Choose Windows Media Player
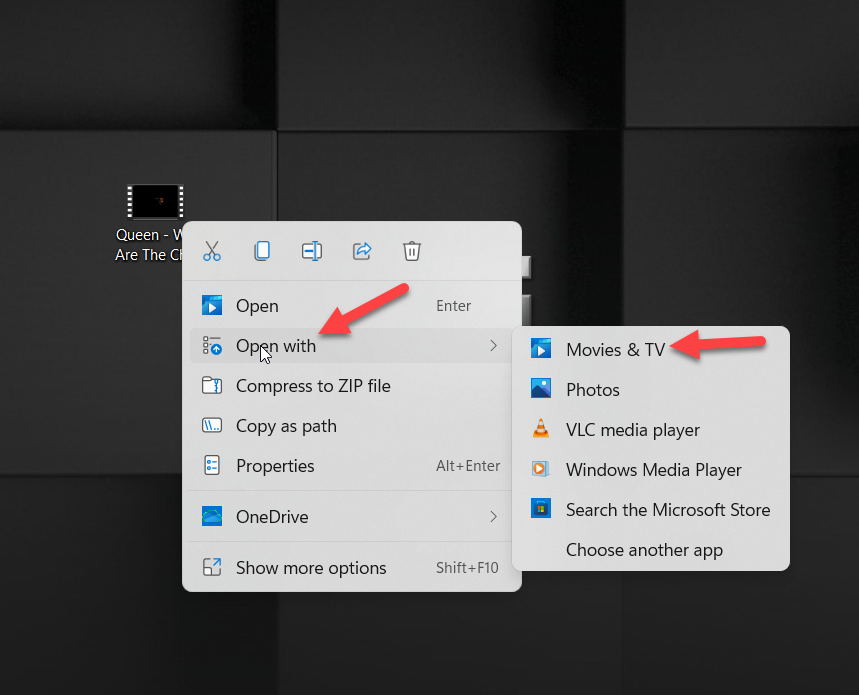859x695 pixels. coord(653,470)
